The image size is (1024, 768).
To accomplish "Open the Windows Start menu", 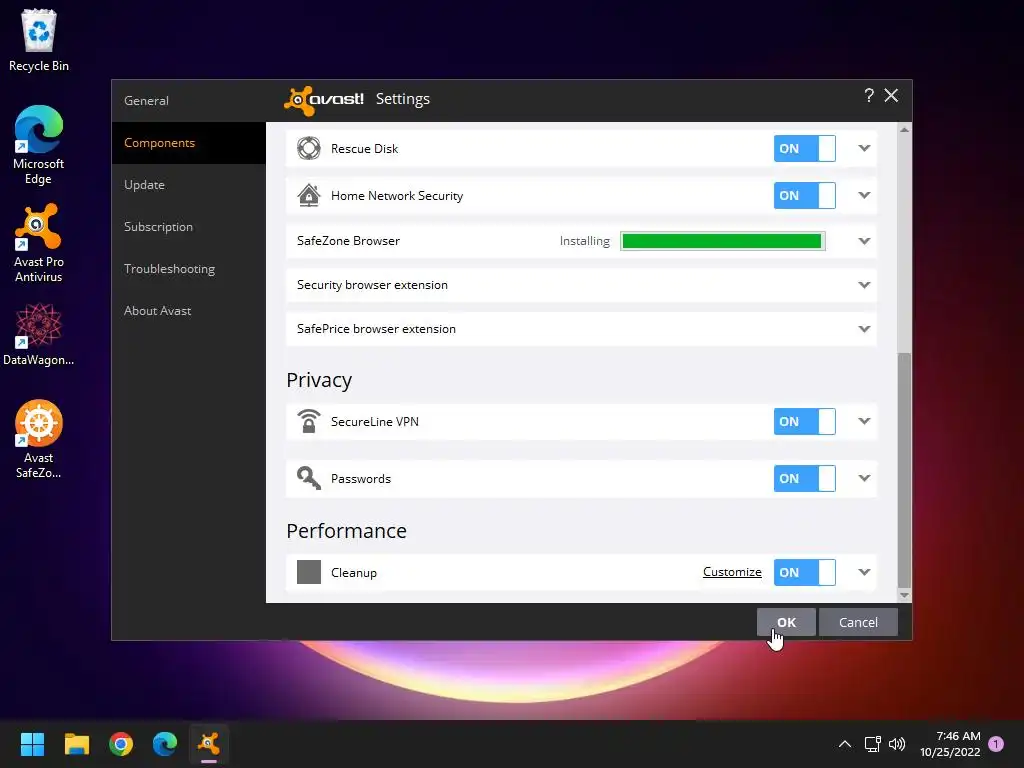I will click(32, 744).
